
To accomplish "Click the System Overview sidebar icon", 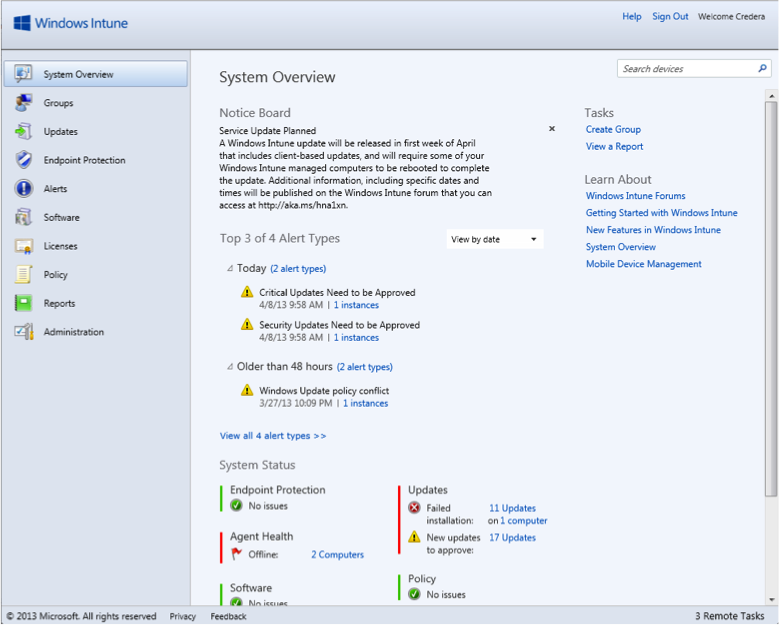I will pyautogui.click(x=23, y=74).
